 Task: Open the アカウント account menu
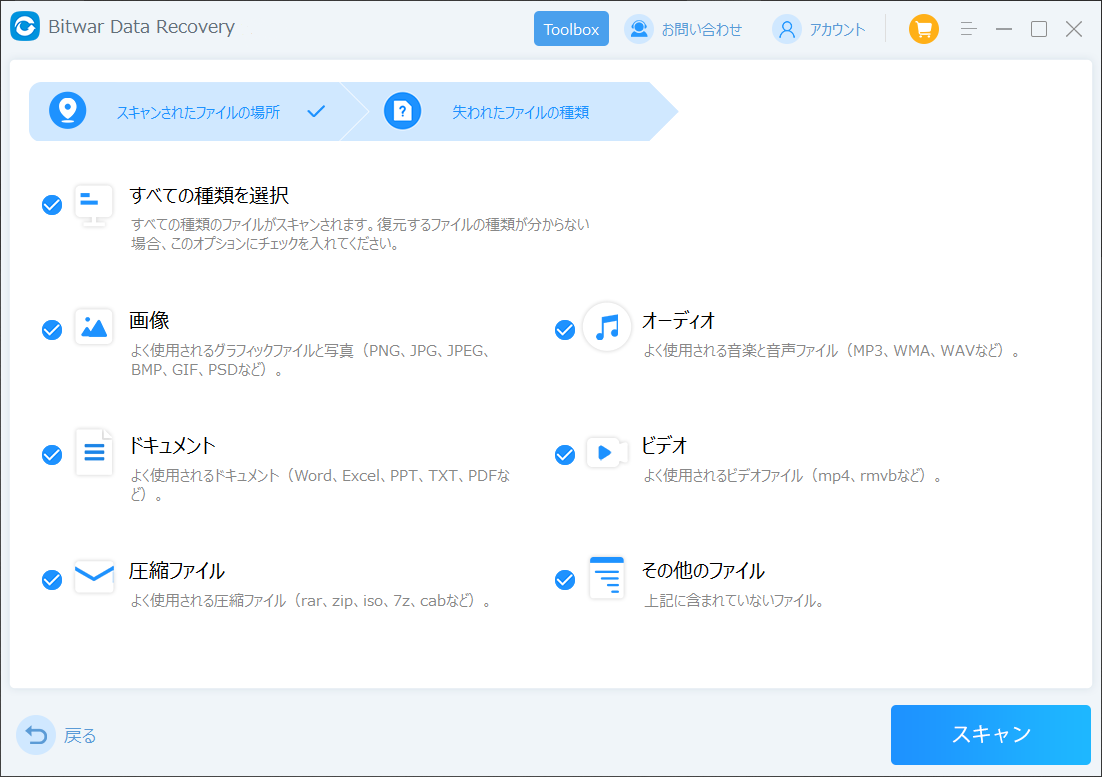tap(821, 29)
